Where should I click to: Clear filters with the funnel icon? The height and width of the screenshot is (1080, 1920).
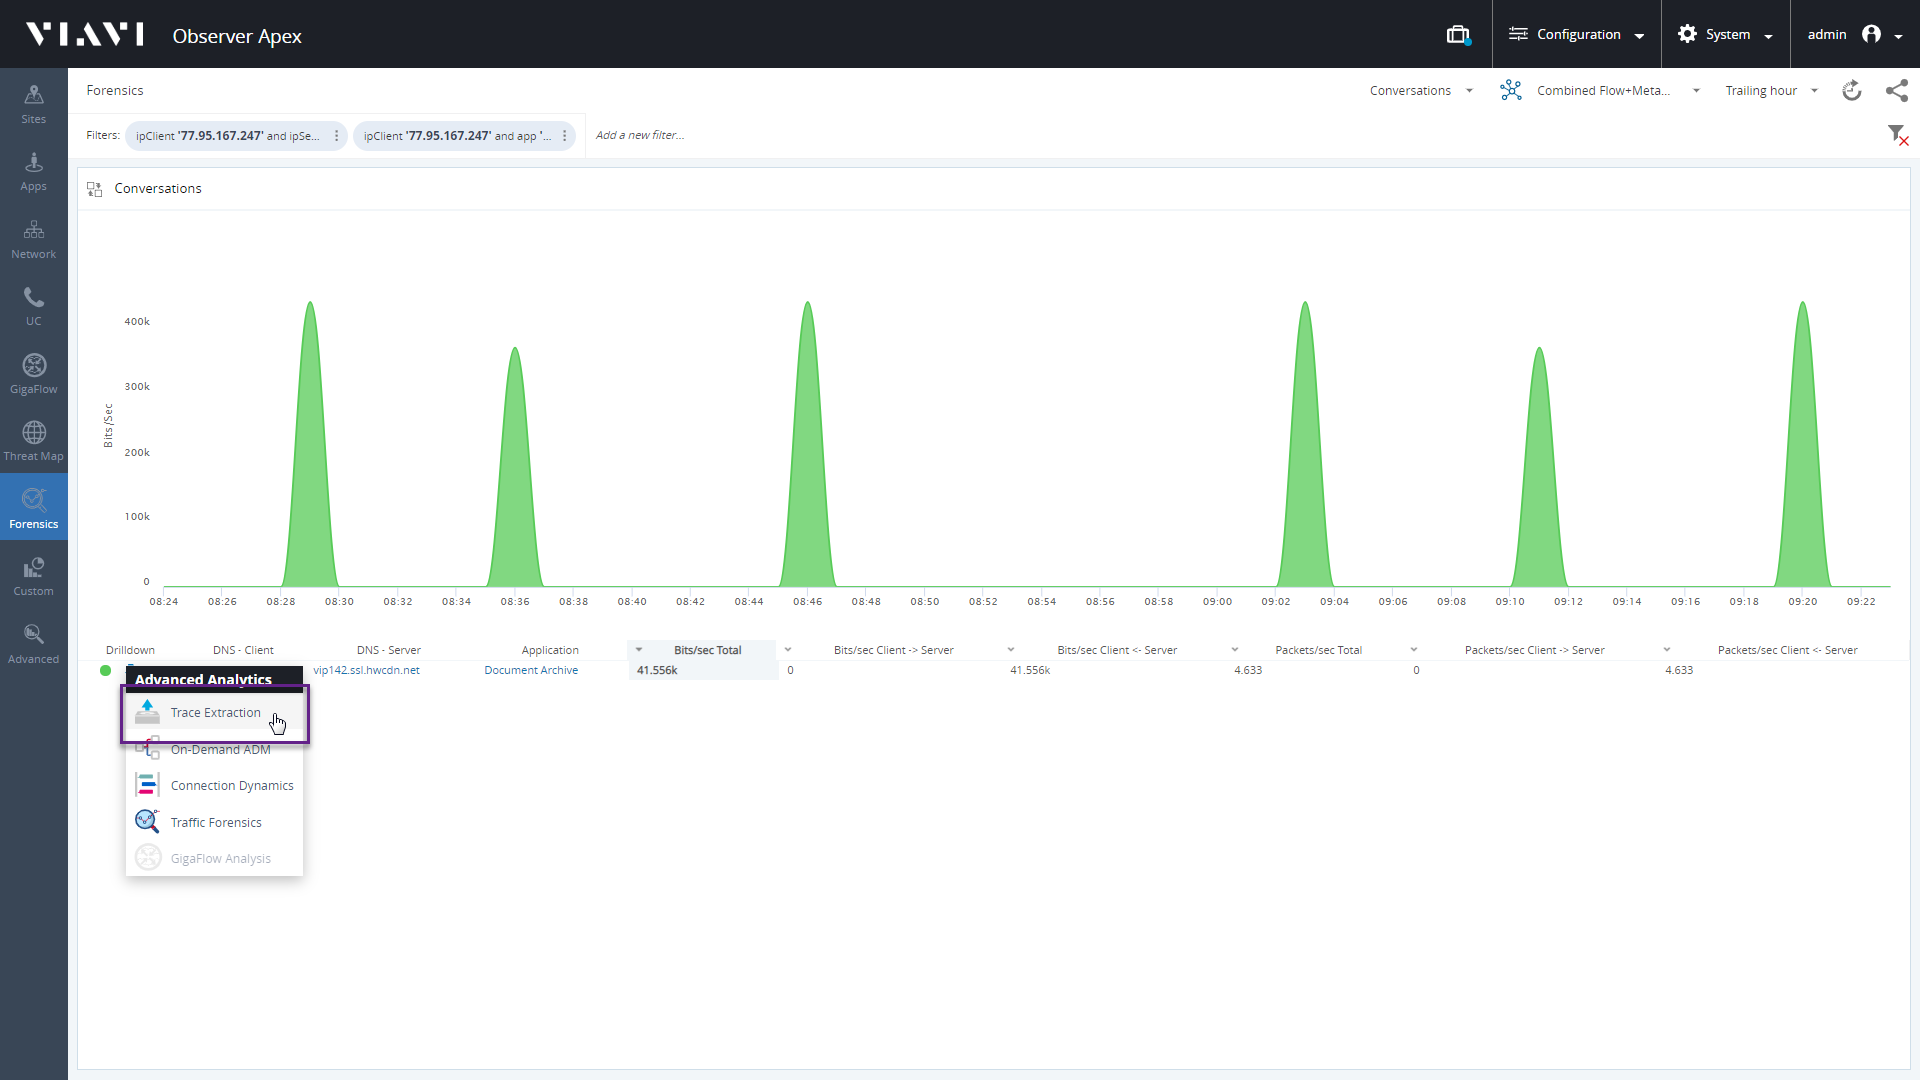pos(1897,135)
